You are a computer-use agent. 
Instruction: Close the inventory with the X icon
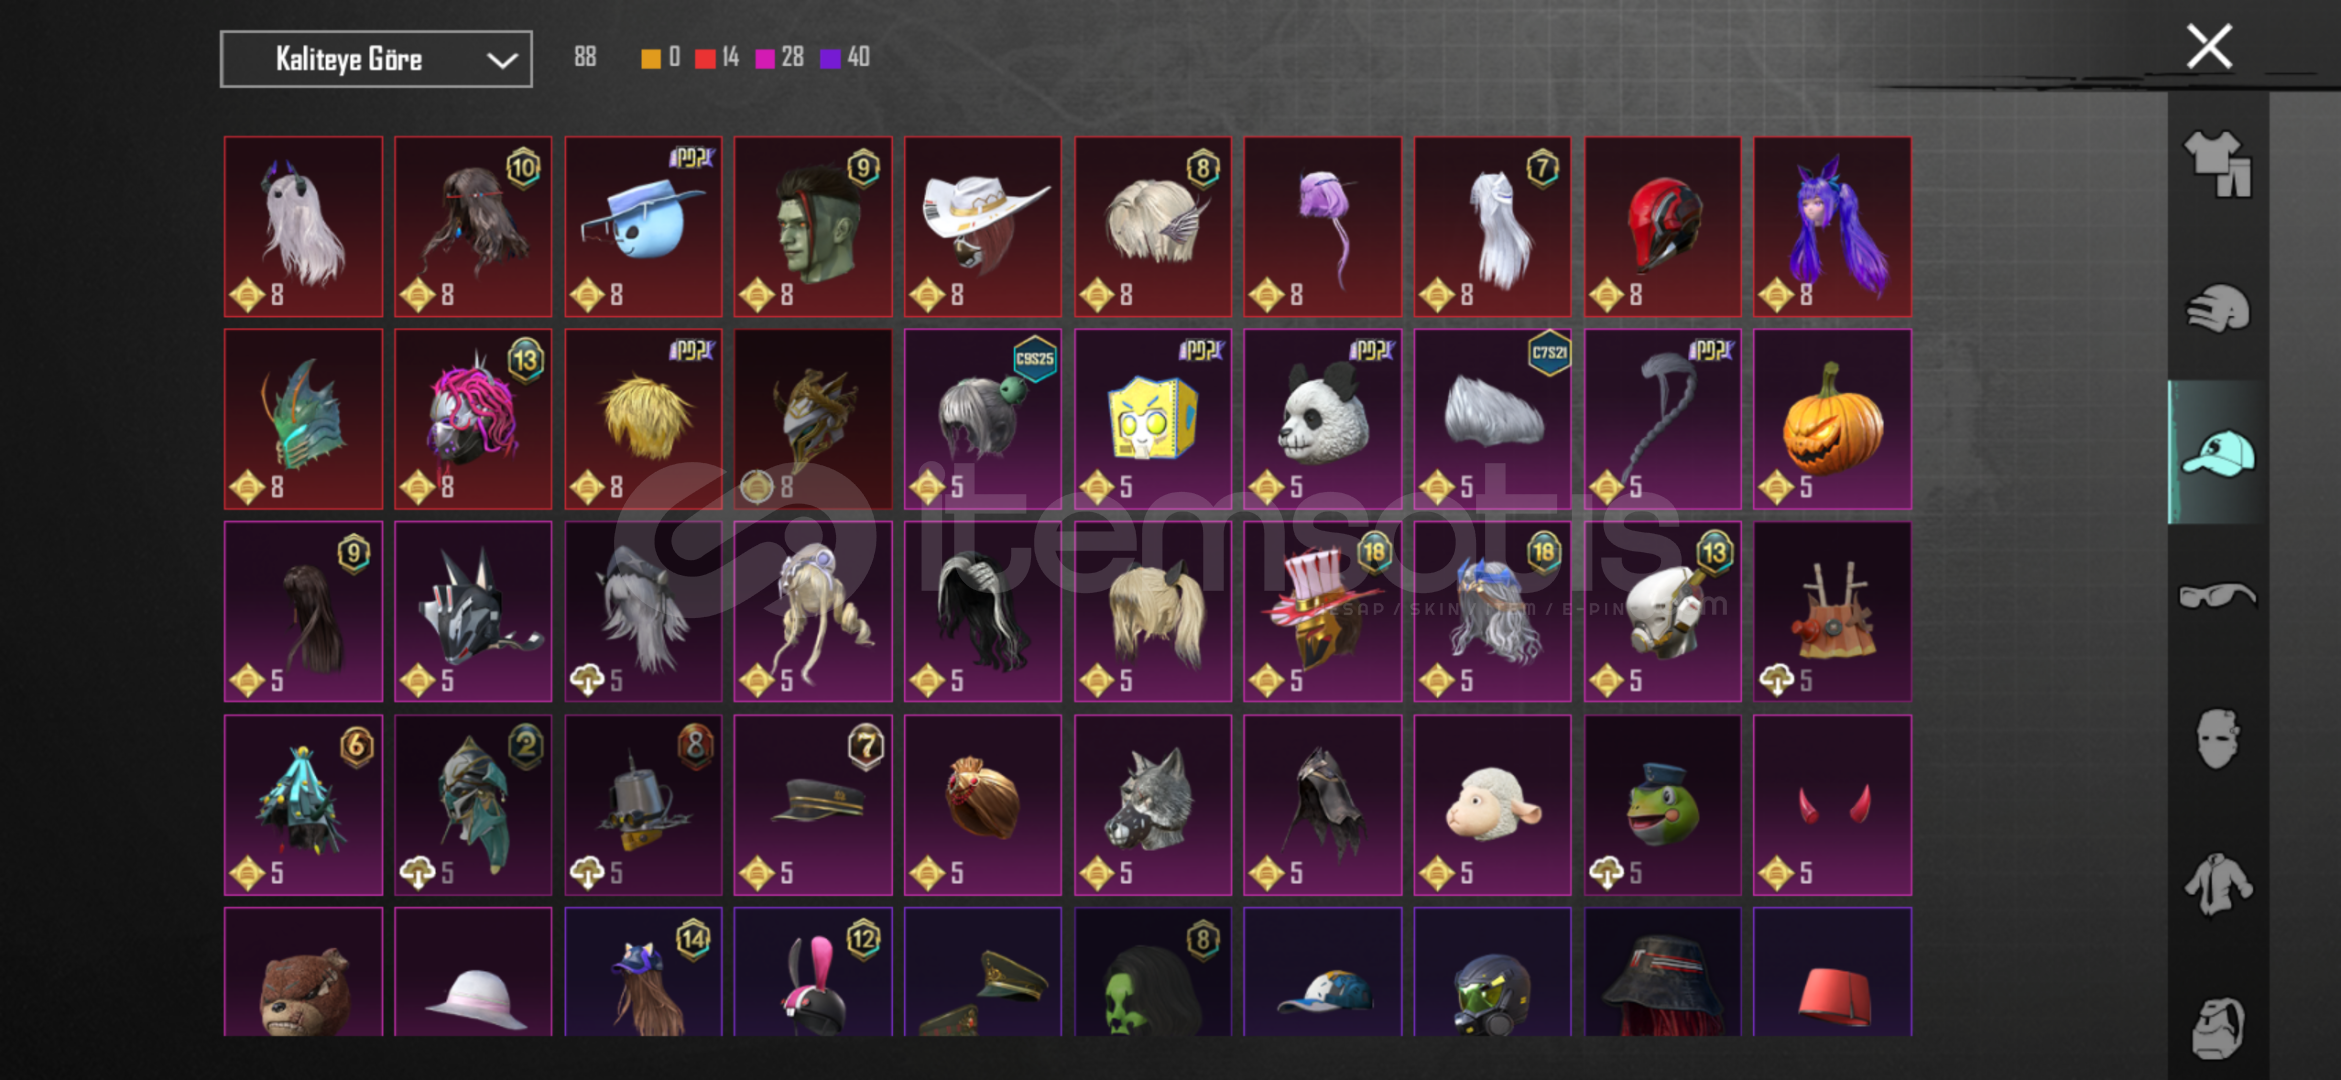coord(2209,47)
